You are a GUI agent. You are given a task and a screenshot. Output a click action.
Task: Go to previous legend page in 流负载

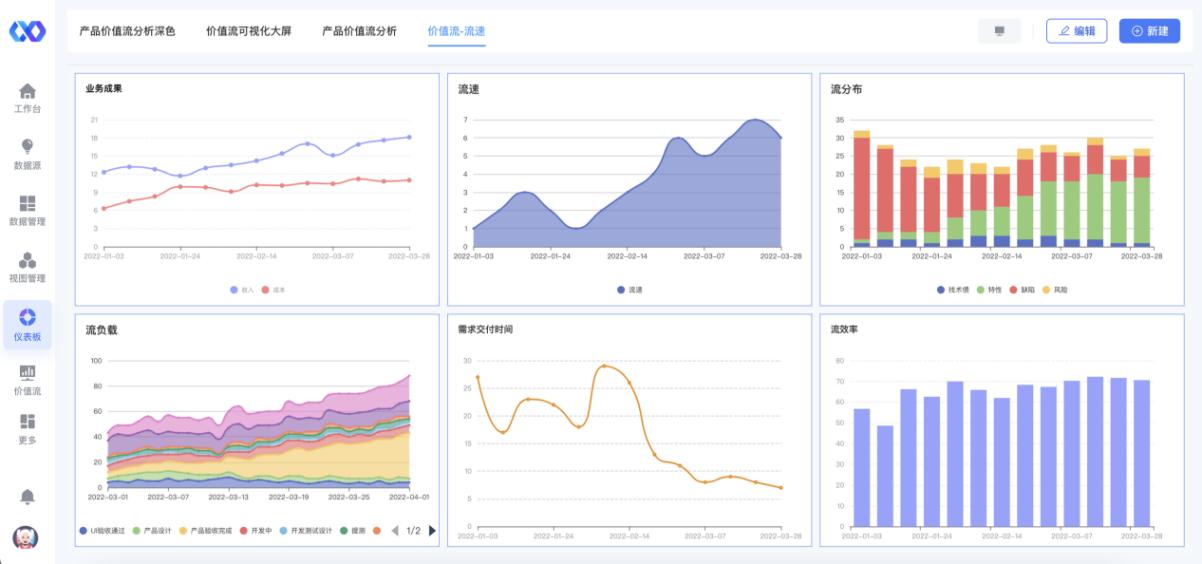[395, 530]
